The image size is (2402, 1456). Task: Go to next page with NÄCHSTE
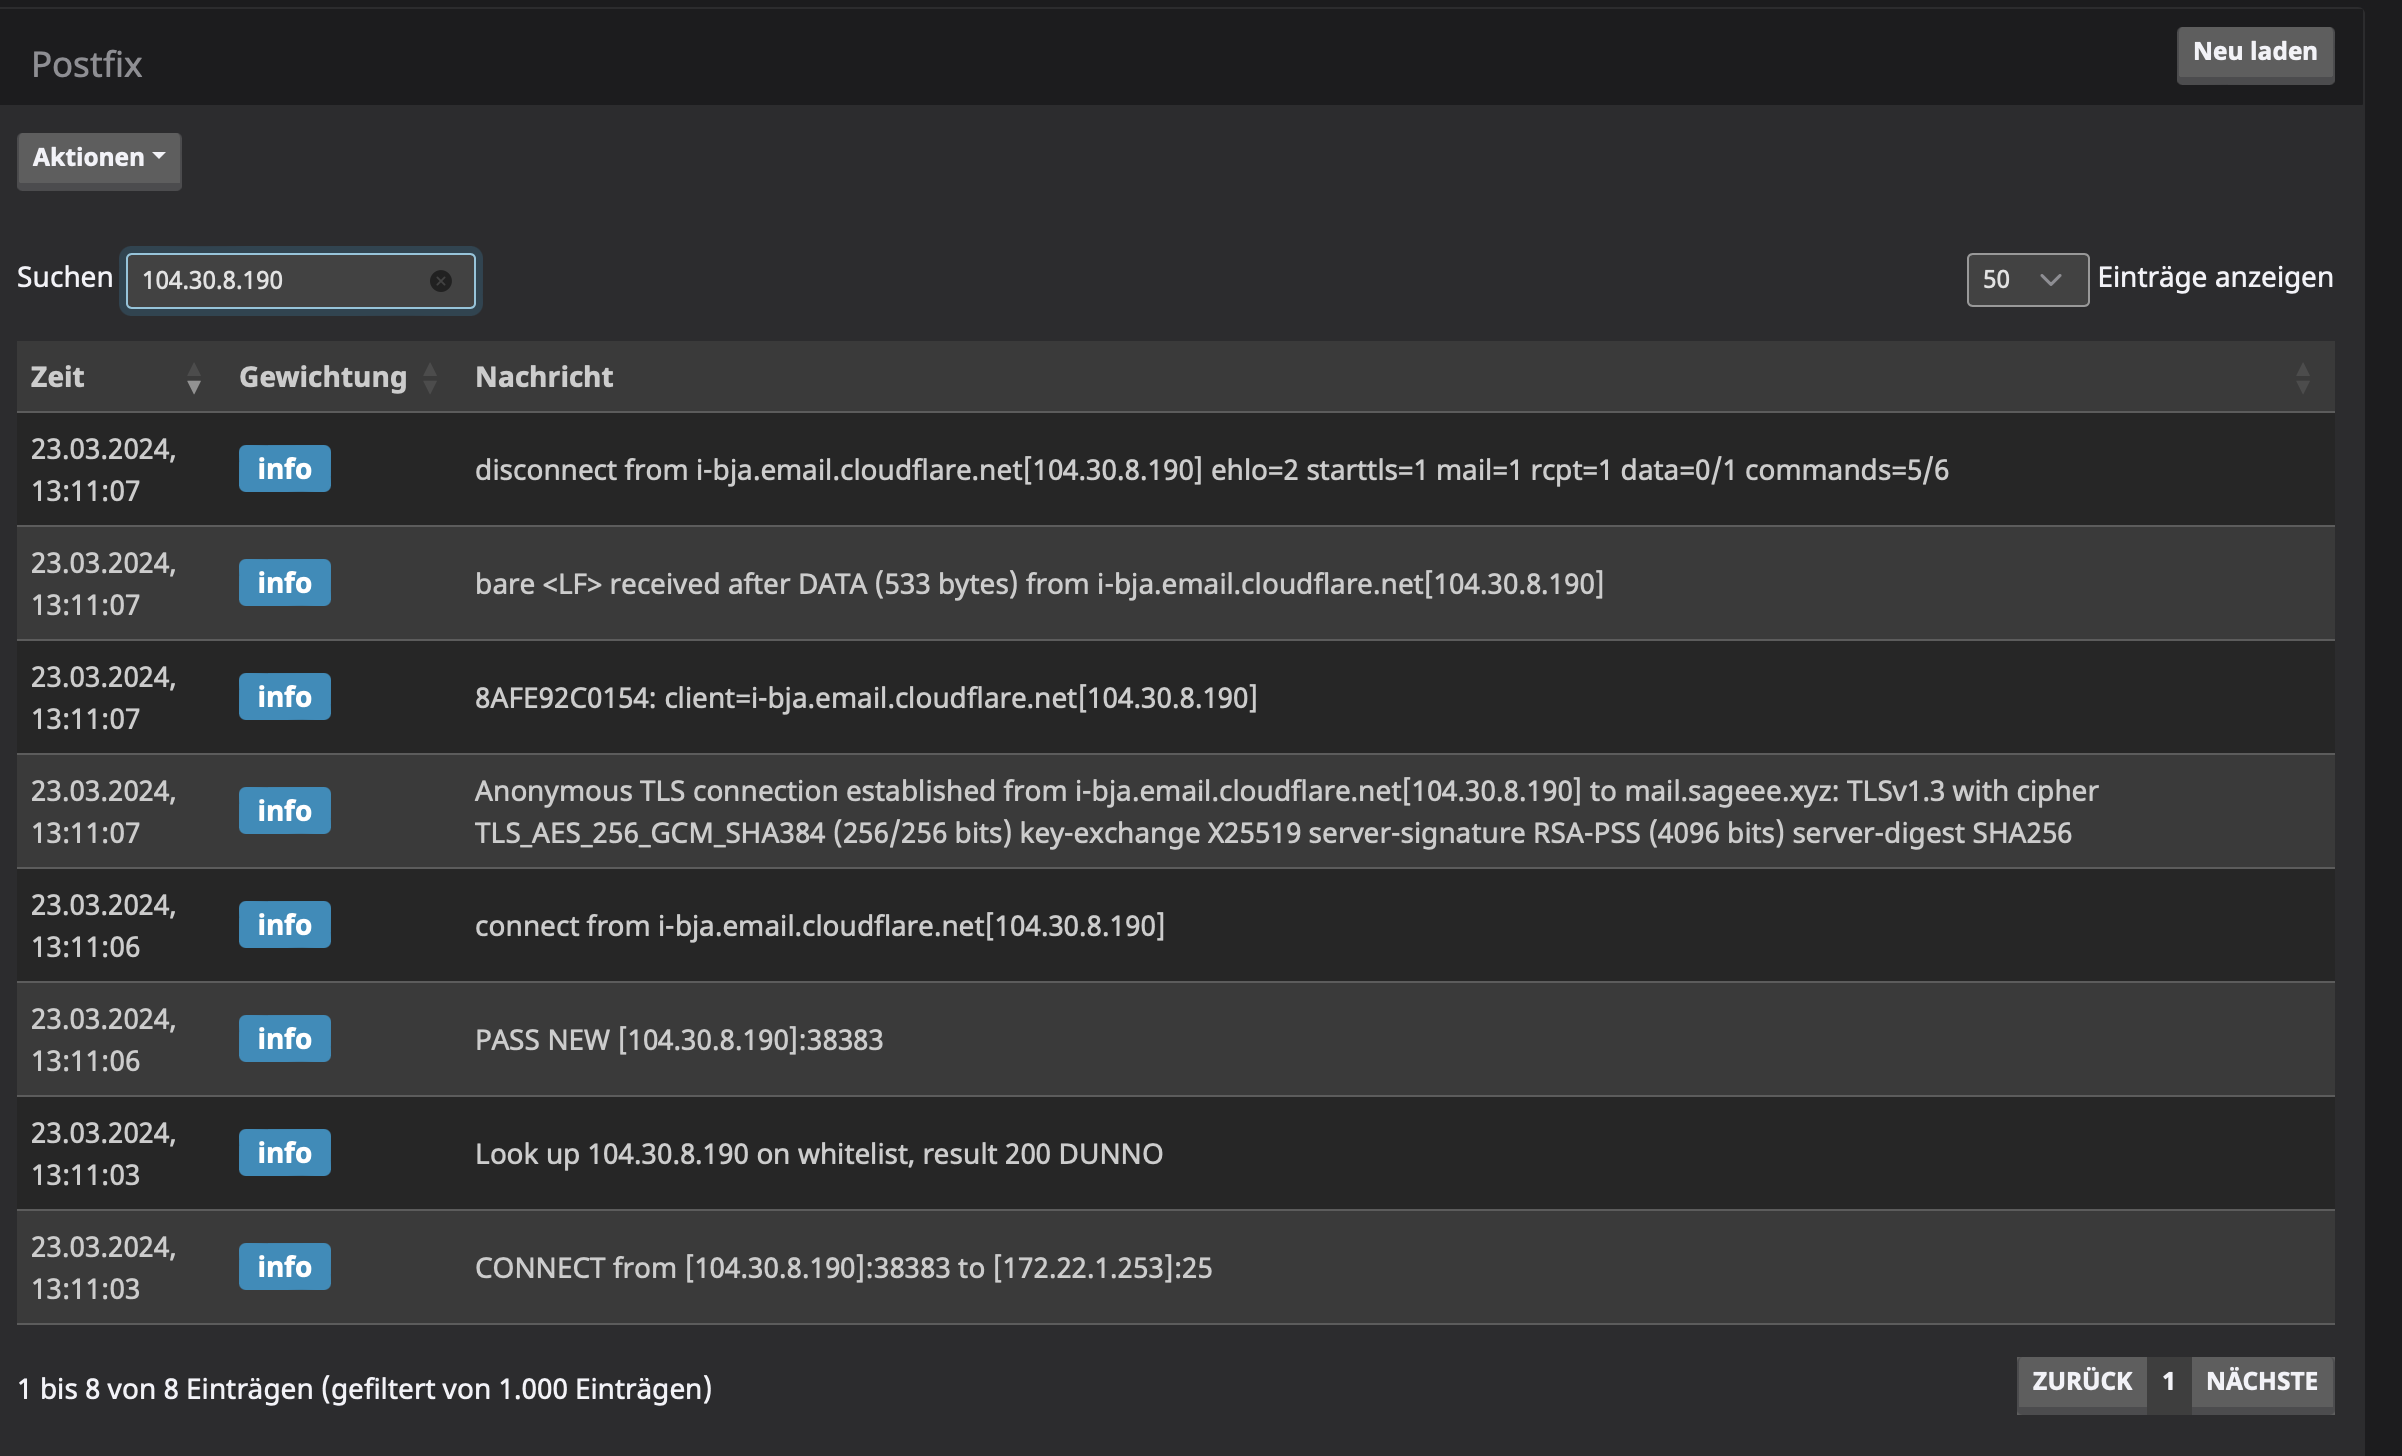(x=2261, y=1381)
